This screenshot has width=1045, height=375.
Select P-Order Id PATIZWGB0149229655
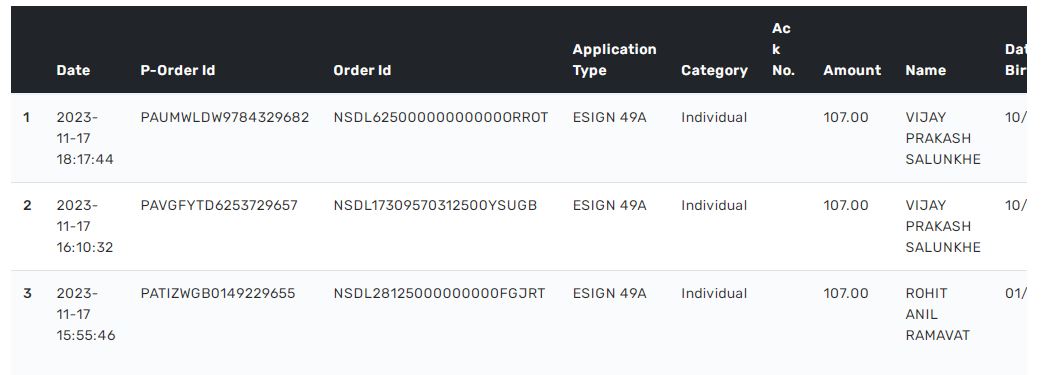pos(217,294)
